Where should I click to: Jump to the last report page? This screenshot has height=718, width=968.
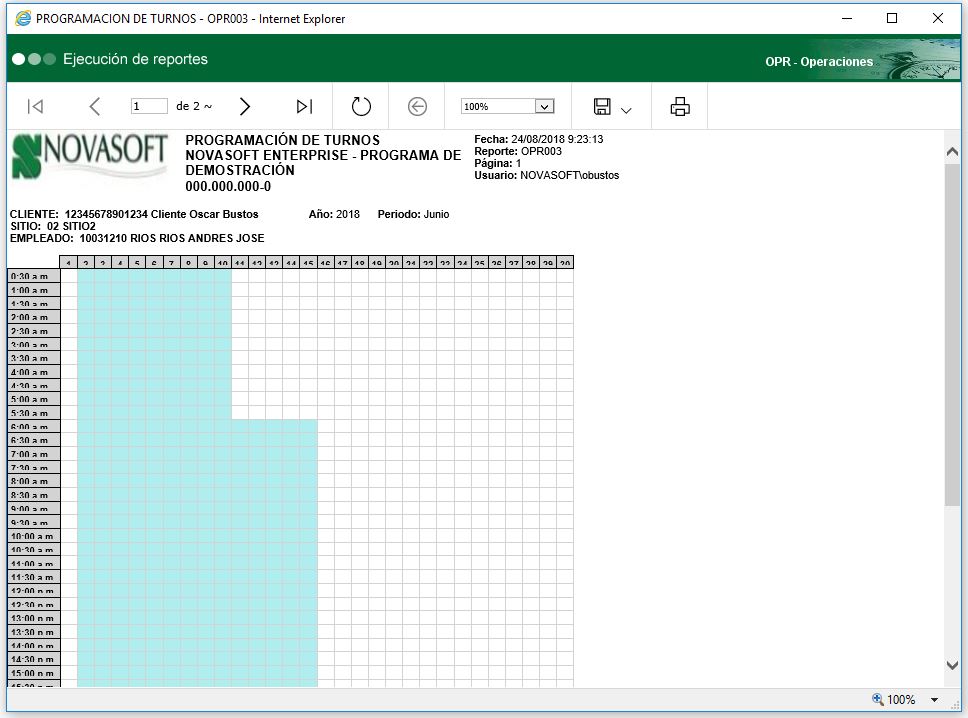click(x=304, y=106)
